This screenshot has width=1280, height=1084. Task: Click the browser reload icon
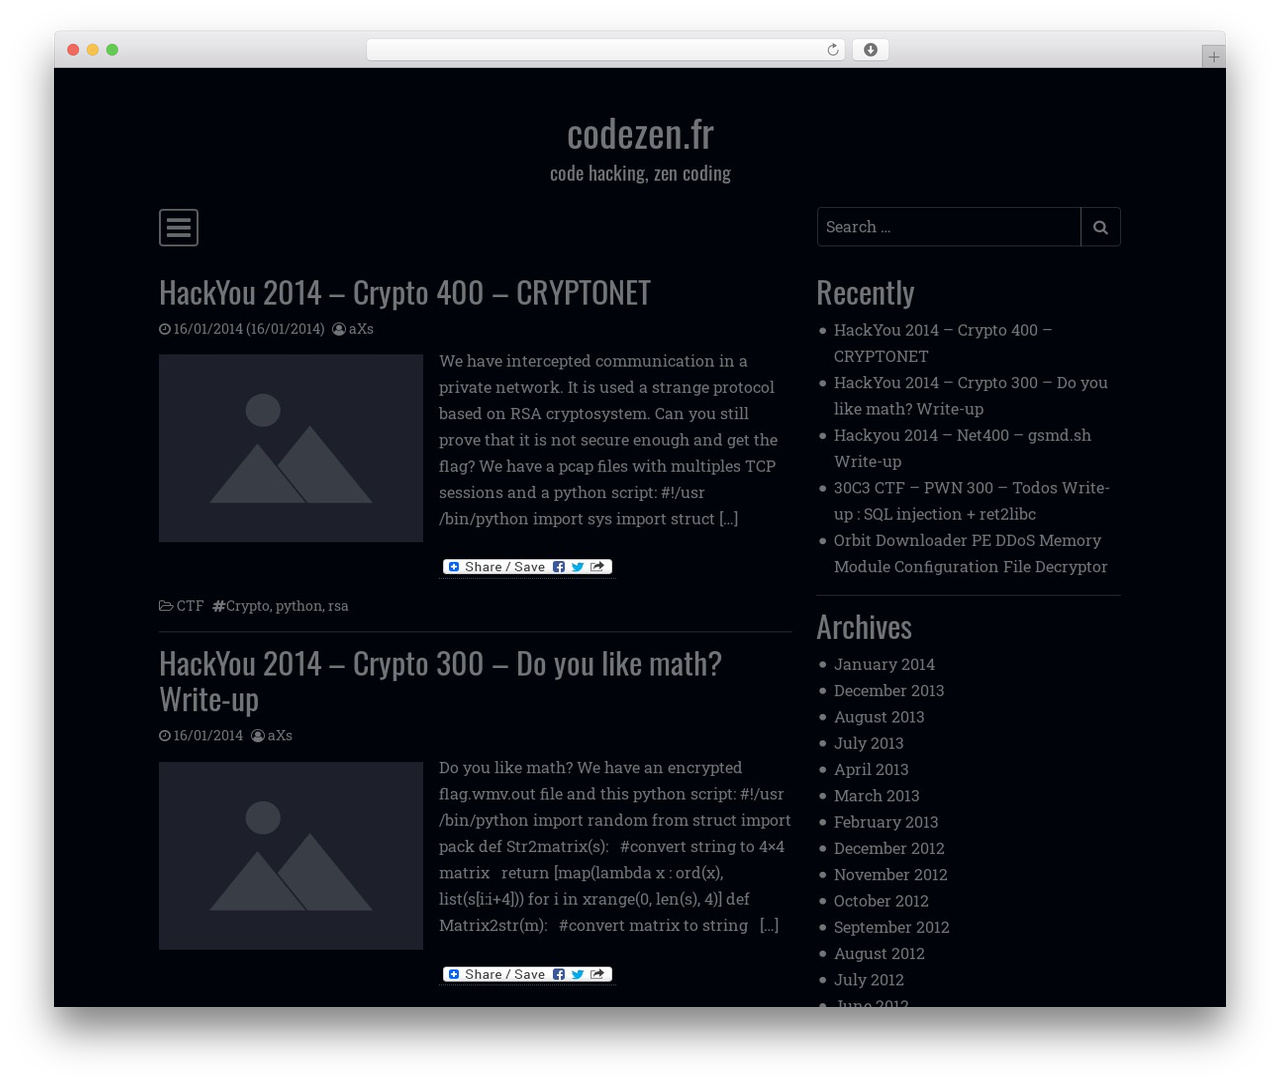pyautogui.click(x=833, y=50)
